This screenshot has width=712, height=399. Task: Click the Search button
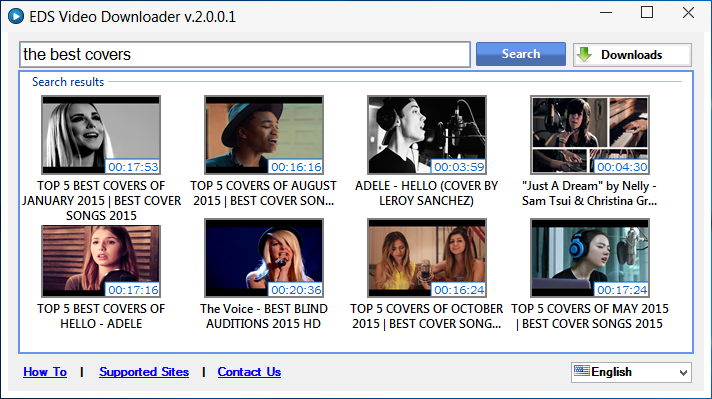coord(521,54)
